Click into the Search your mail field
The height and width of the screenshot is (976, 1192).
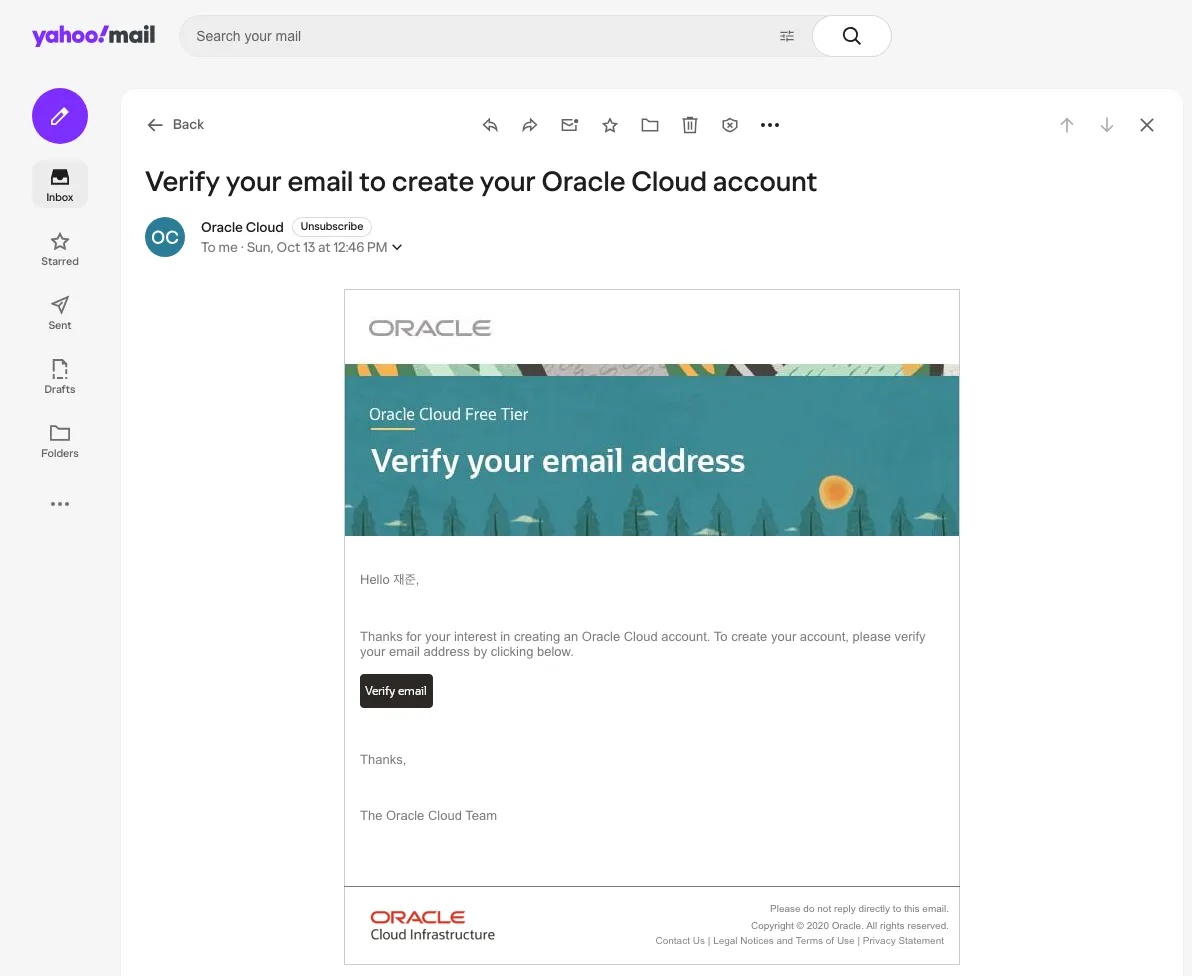click(x=479, y=36)
